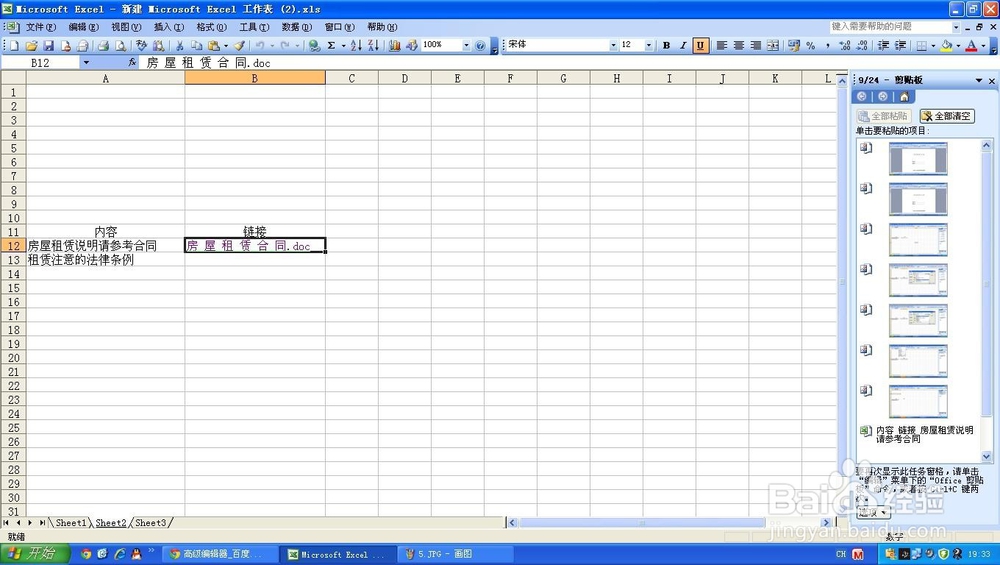This screenshot has width=1000, height=565.
Task: Open the 格式(O) menu
Action: tap(212, 27)
